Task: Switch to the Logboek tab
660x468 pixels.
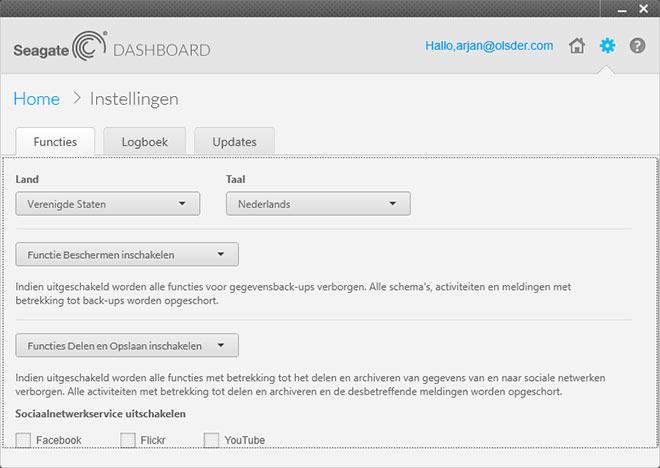Action: 145,142
